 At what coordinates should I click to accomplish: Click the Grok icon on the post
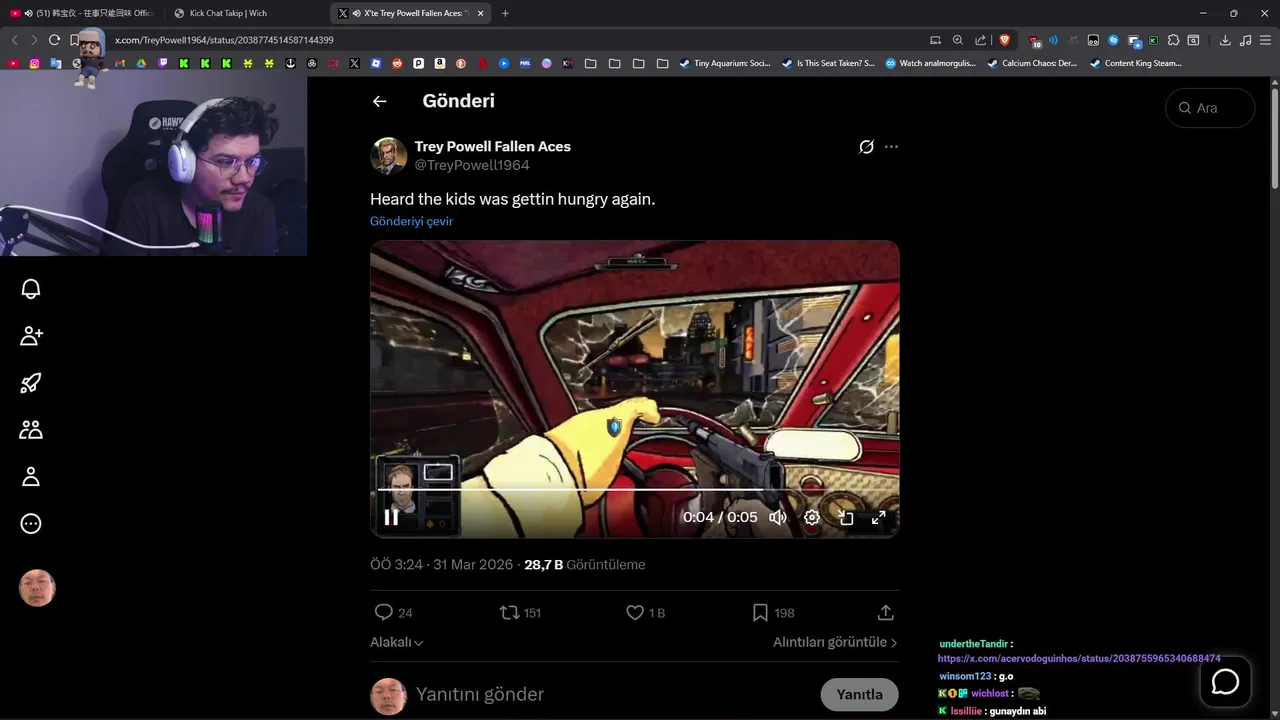pyautogui.click(x=866, y=147)
